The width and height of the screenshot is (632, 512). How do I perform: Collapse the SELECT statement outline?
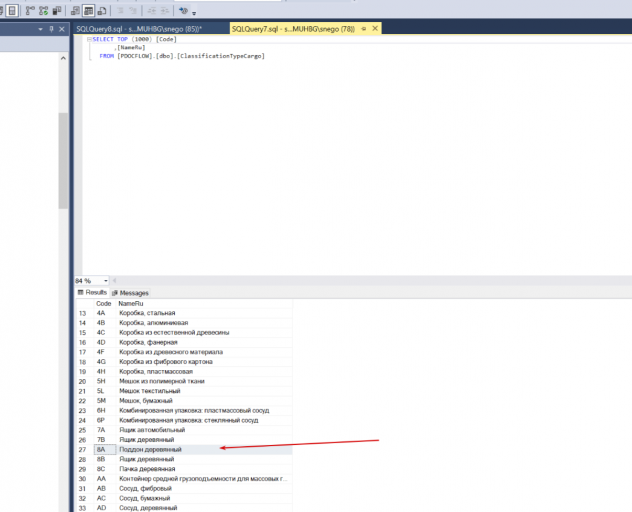89,40
